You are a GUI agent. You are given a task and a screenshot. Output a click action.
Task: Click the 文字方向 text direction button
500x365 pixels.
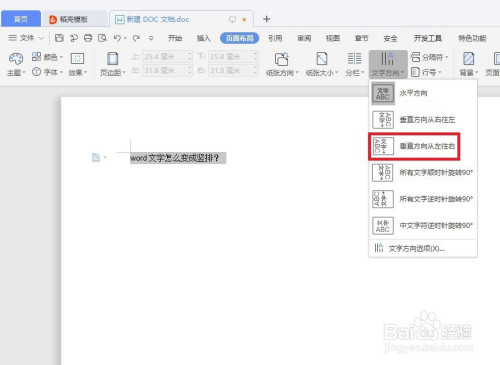click(x=388, y=64)
